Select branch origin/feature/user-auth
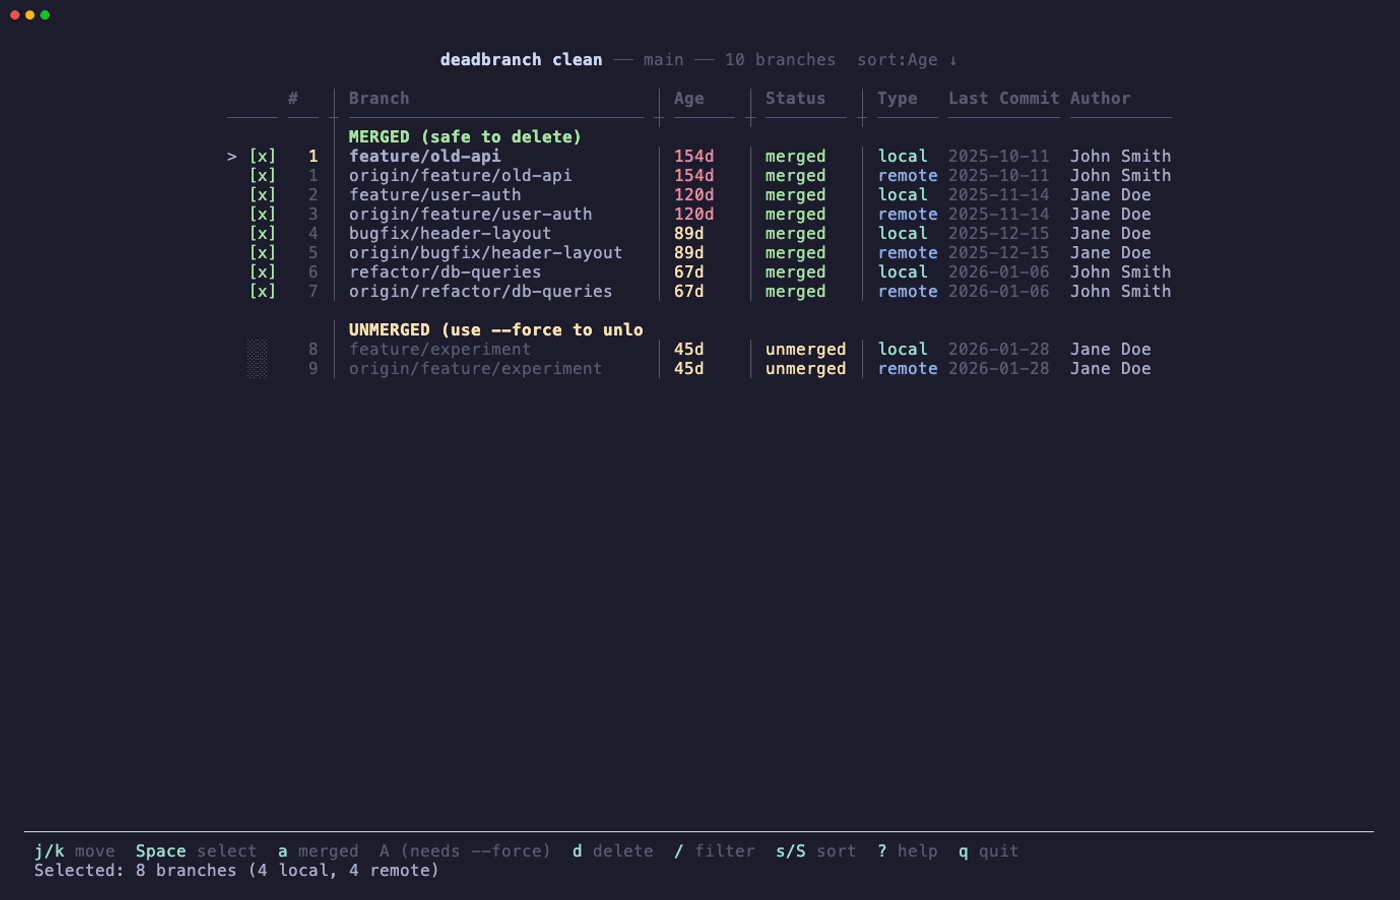 (x=470, y=214)
